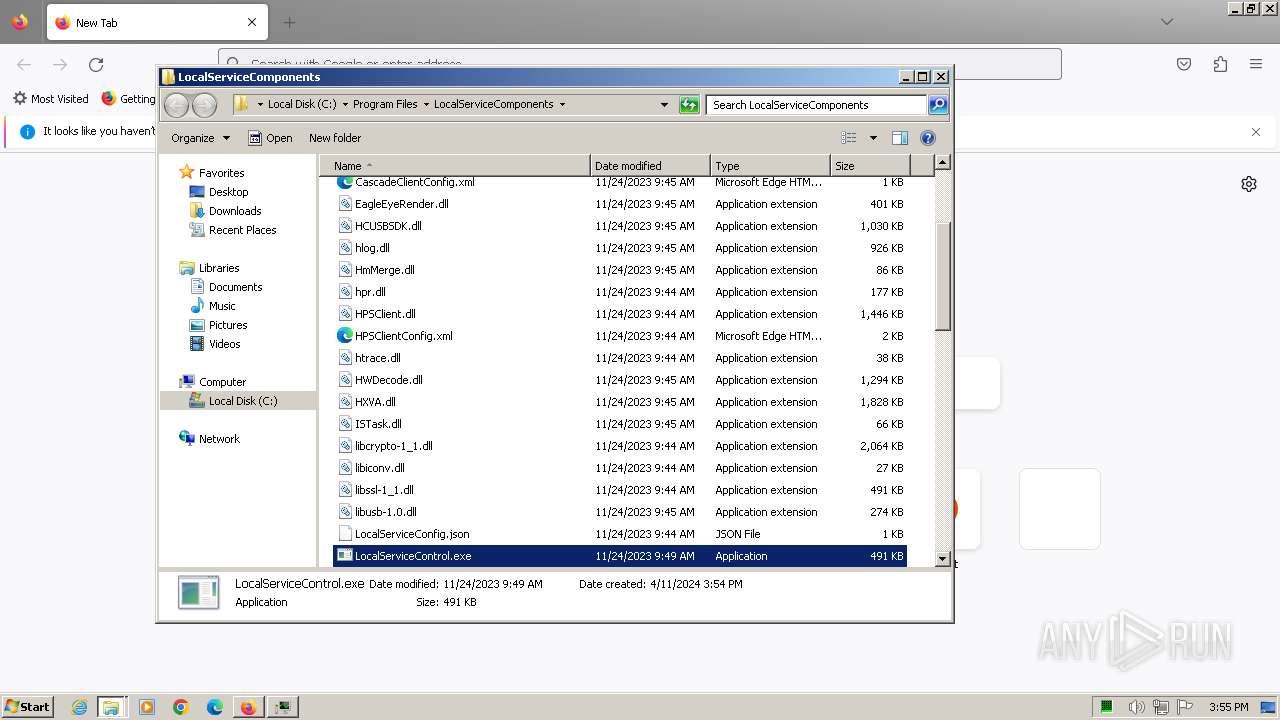Select the libusb-1.0.dll file
Screen dimensions: 1280x720
coord(385,512)
